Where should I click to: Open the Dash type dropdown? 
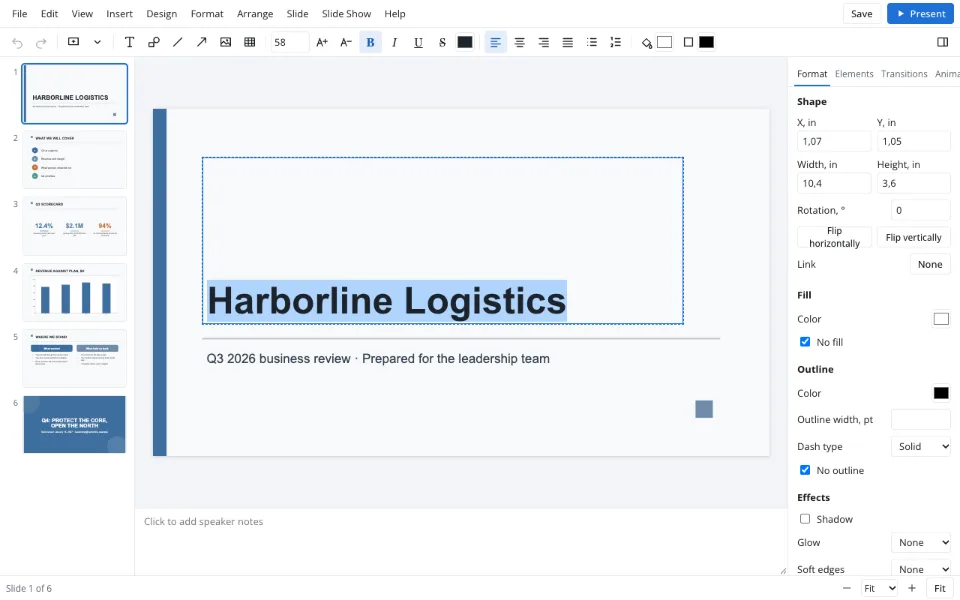tap(921, 446)
